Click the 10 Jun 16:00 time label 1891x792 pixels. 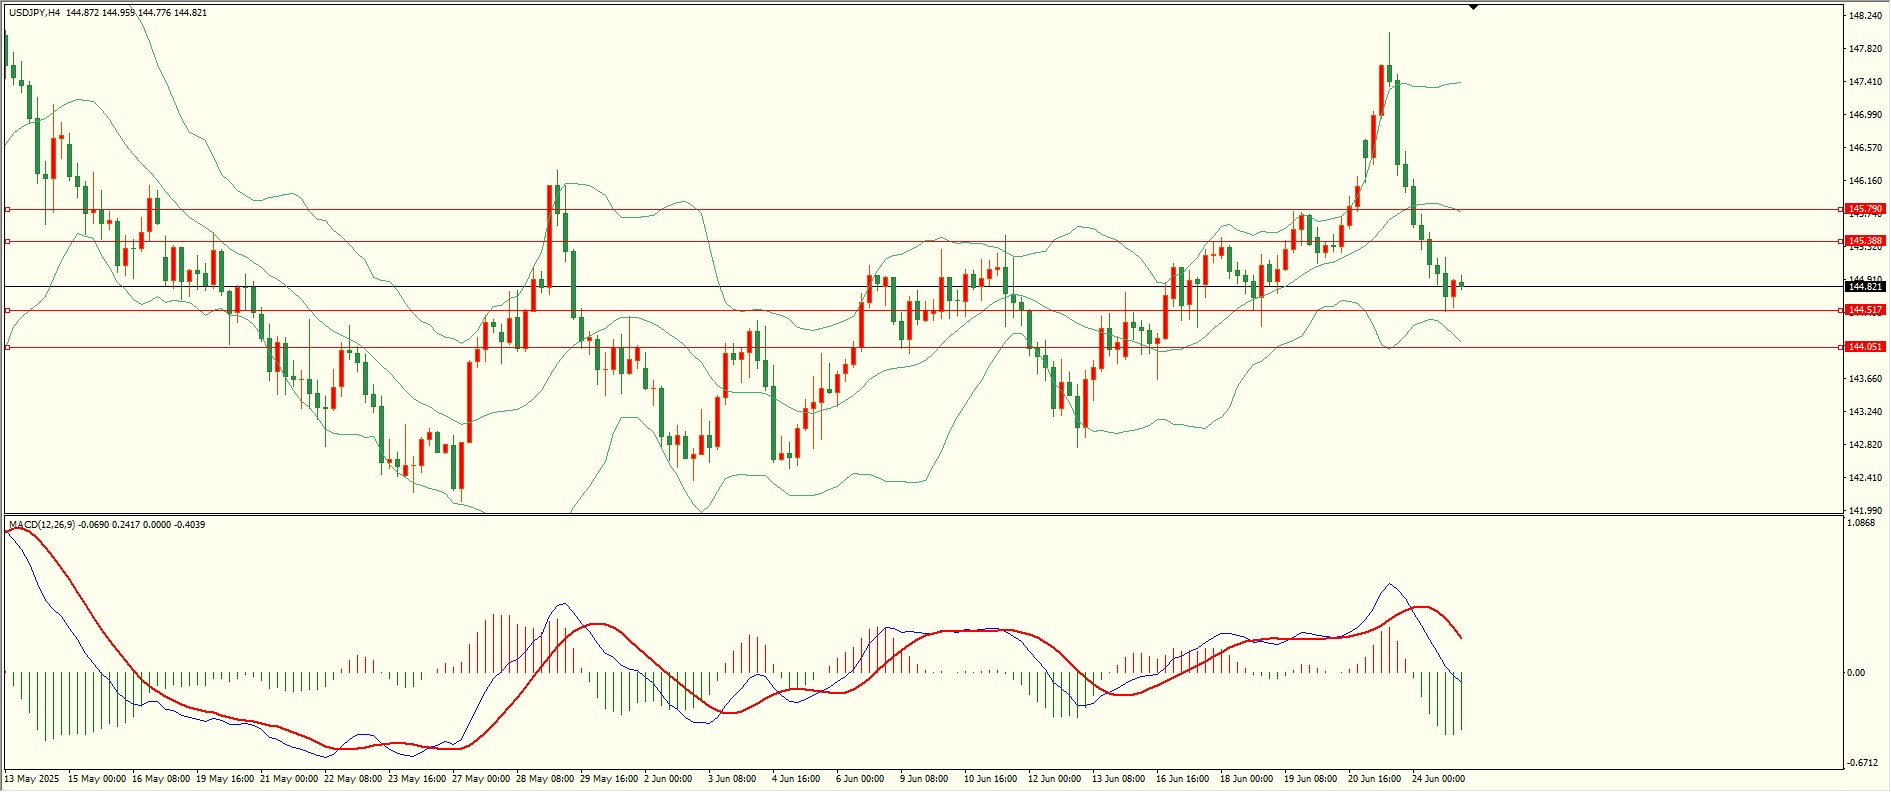(991, 779)
